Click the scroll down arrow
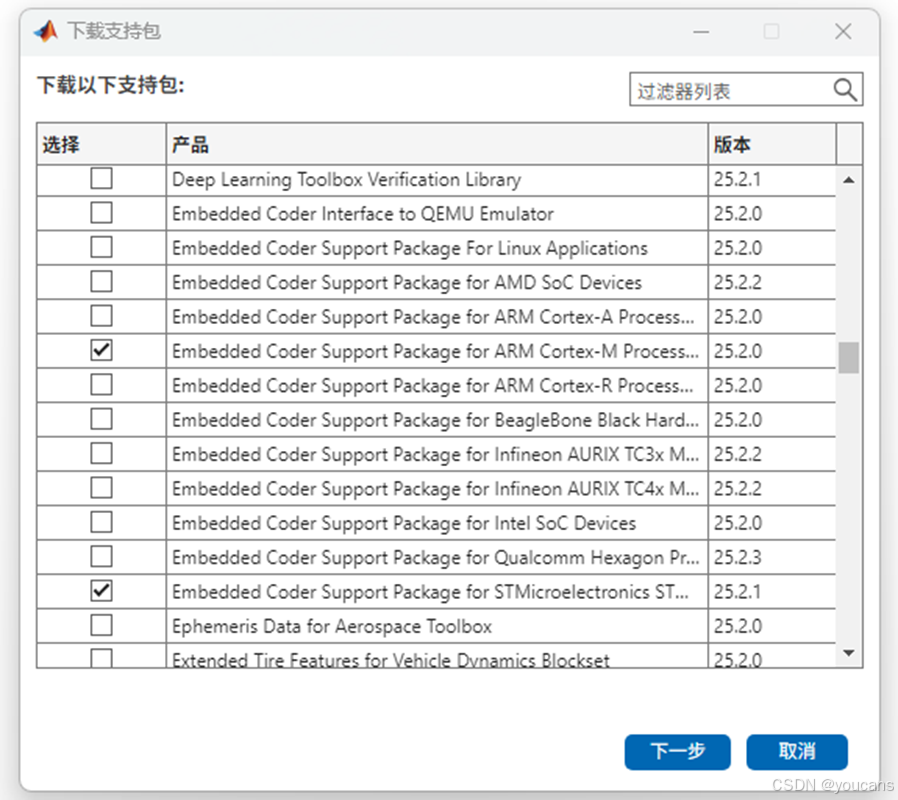 (x=849, y=653)
